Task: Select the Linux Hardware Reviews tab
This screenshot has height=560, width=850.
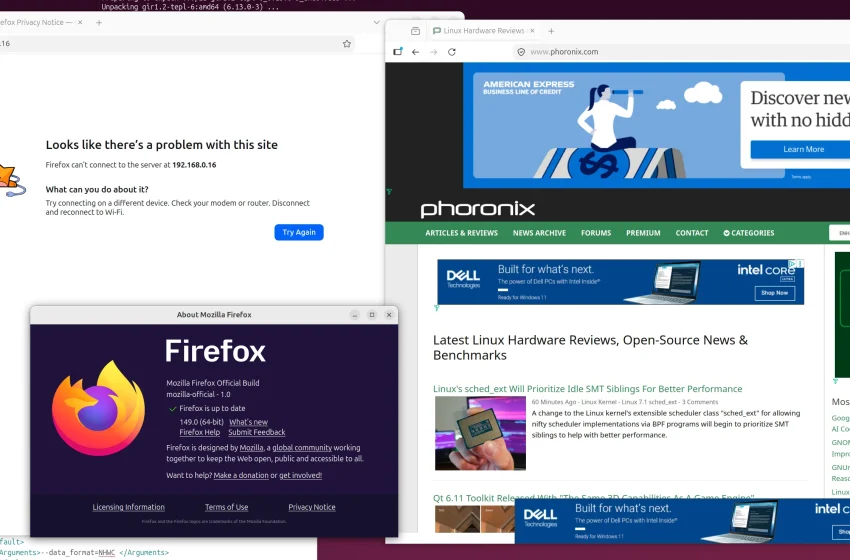Action: (x=484, y=31)
